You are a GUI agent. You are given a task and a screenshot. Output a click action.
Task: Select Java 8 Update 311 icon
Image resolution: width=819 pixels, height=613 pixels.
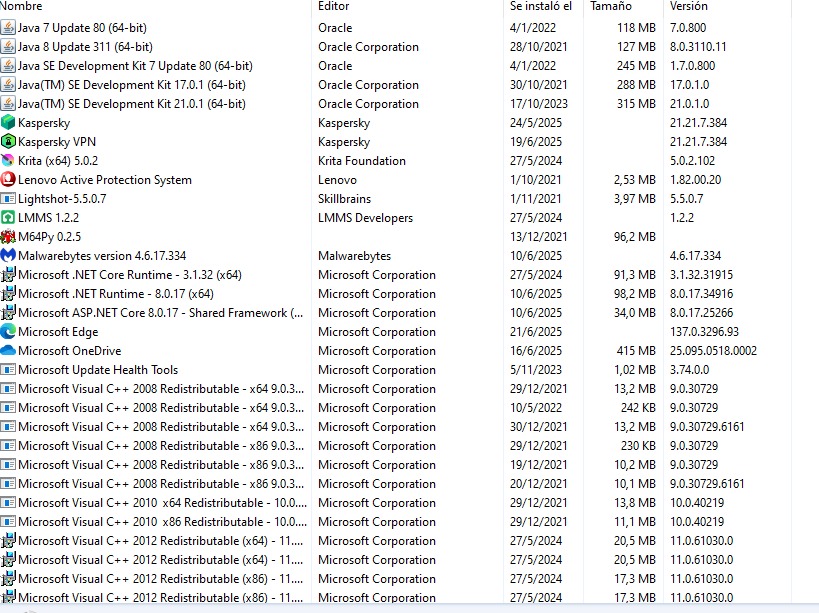click(8, 46)
